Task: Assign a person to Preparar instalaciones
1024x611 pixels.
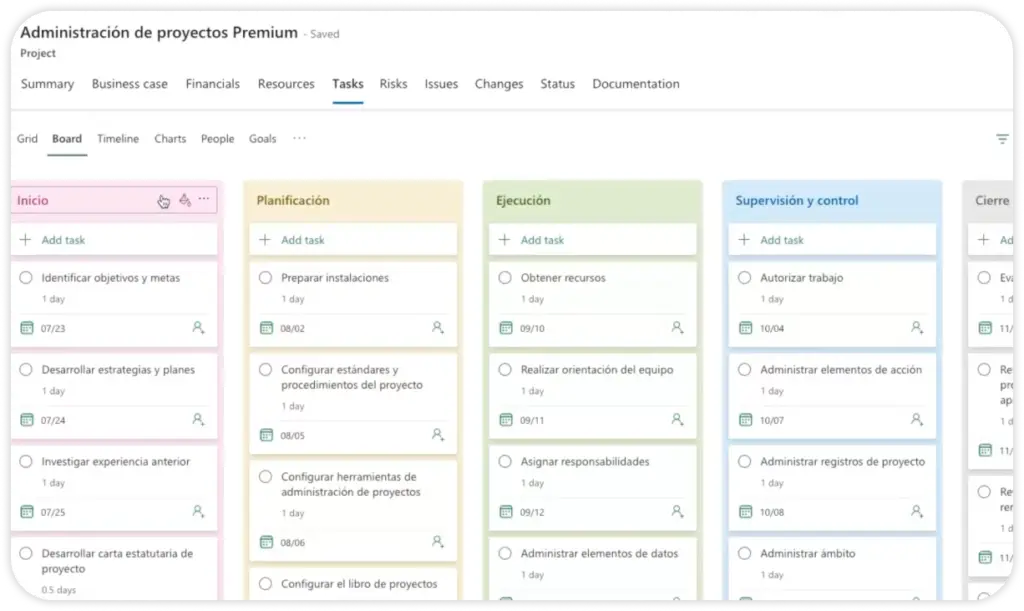Action: coord(438,328)
